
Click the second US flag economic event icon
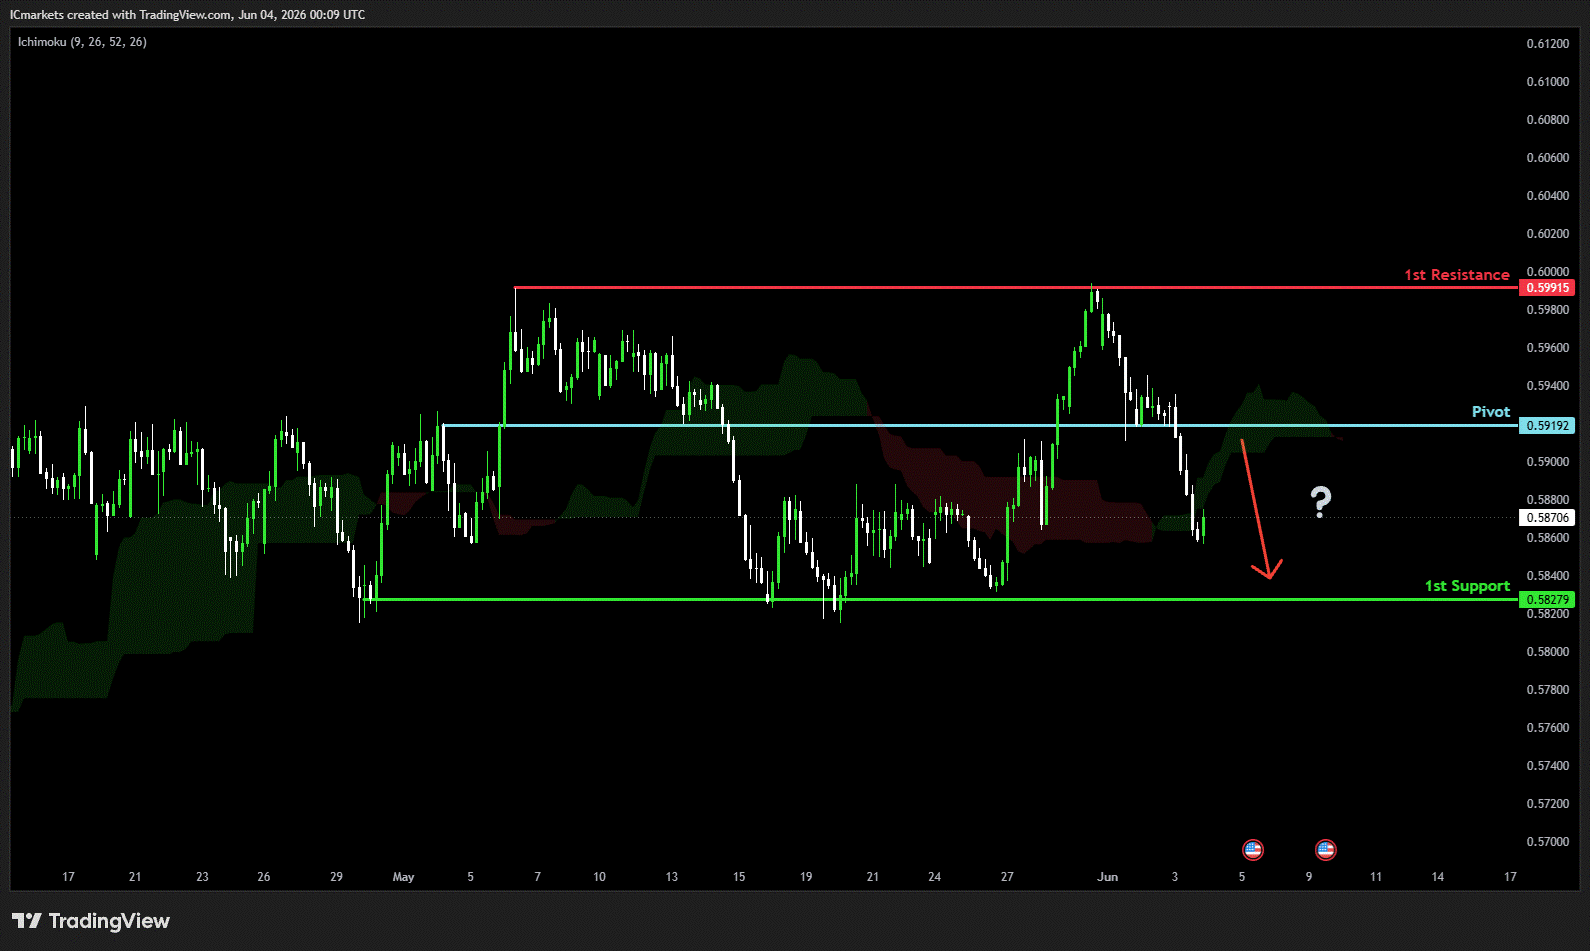1326,850
